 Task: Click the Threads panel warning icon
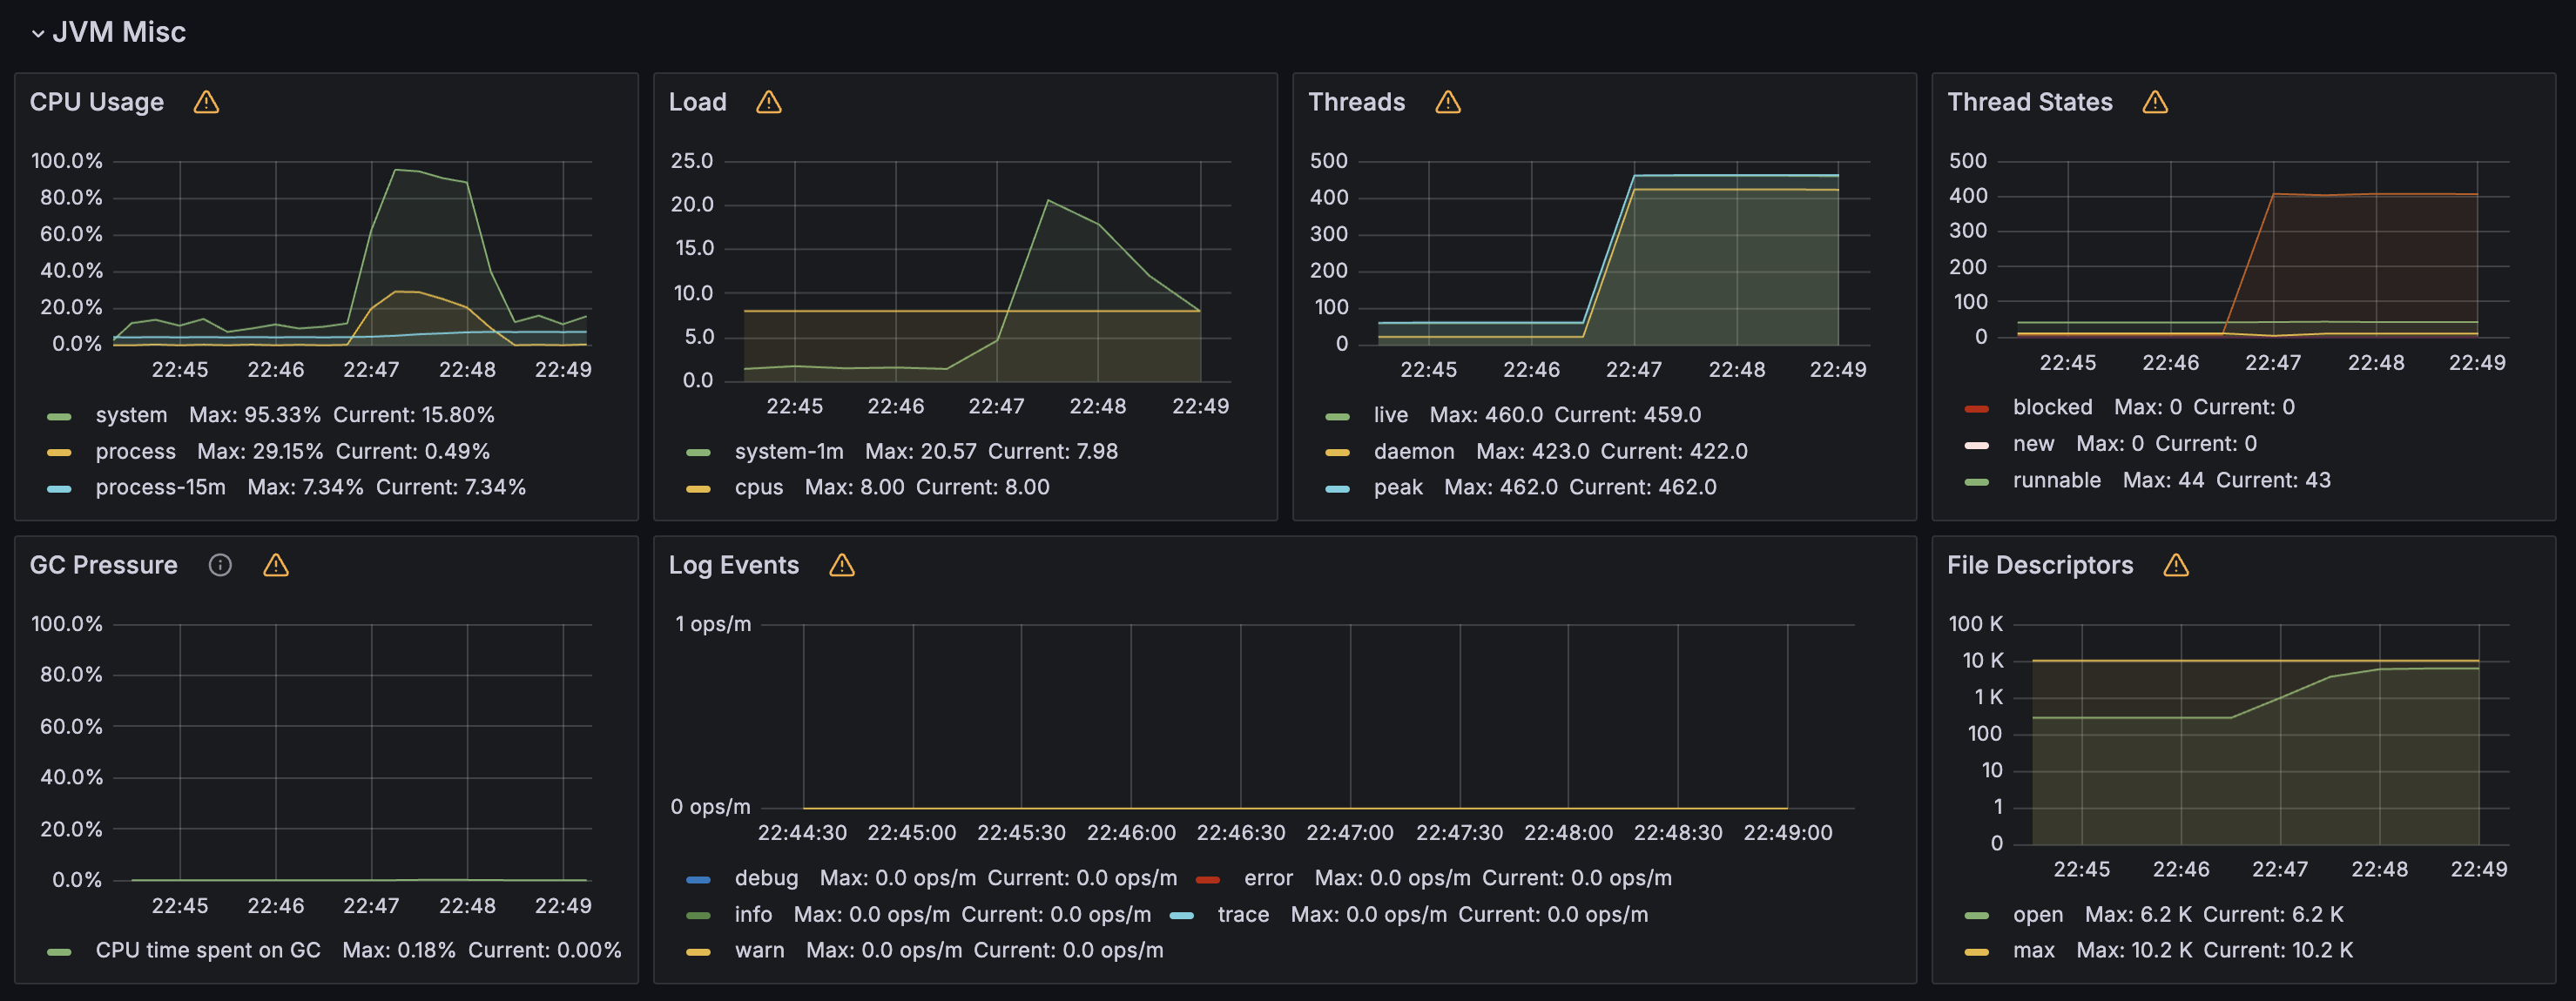click(x=1447, y=102)
